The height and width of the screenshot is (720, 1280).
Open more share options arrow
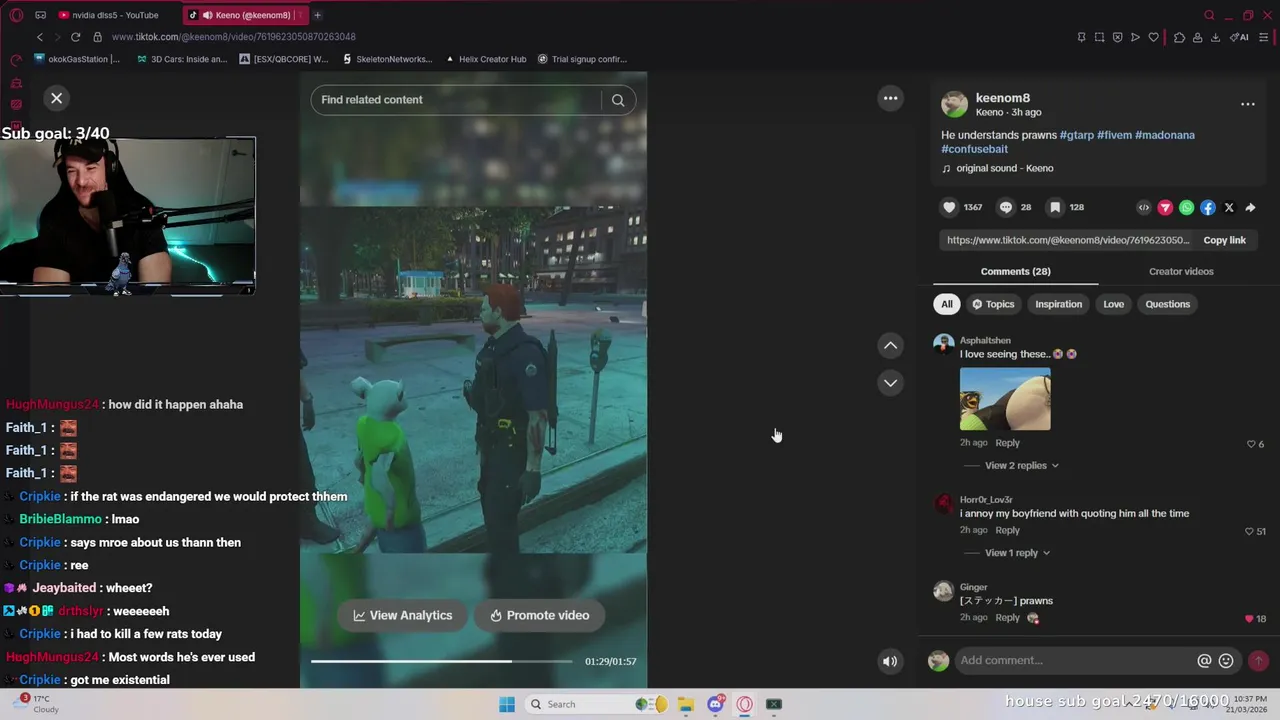tap(1250, 208)
